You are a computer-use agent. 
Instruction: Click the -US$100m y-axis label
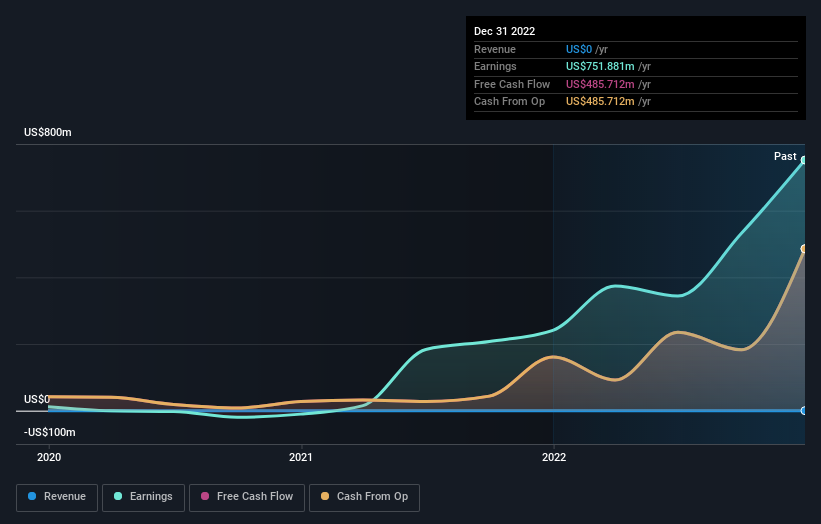50,432
